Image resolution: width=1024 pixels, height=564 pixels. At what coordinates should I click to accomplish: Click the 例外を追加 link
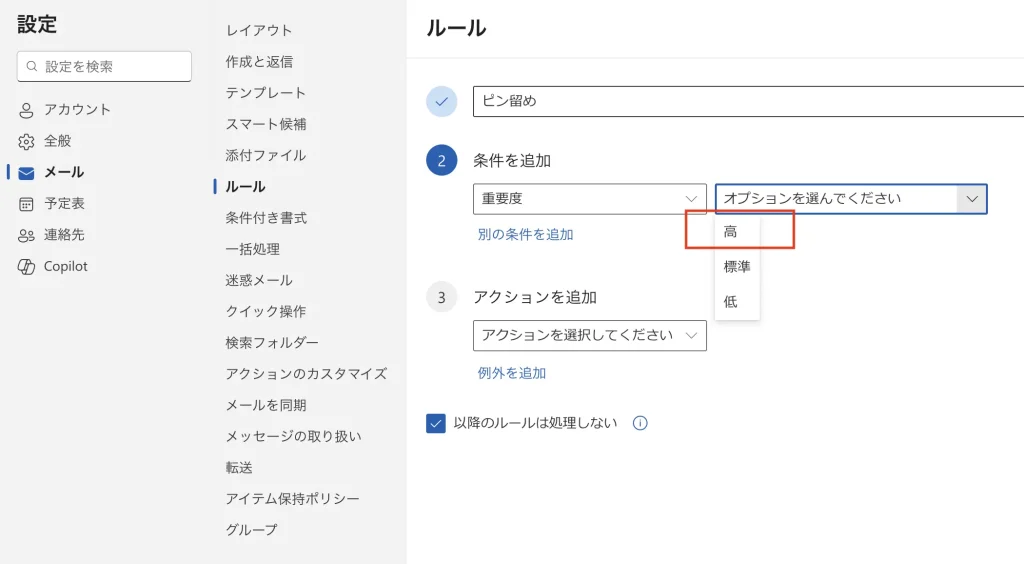[x=512, y=373]
